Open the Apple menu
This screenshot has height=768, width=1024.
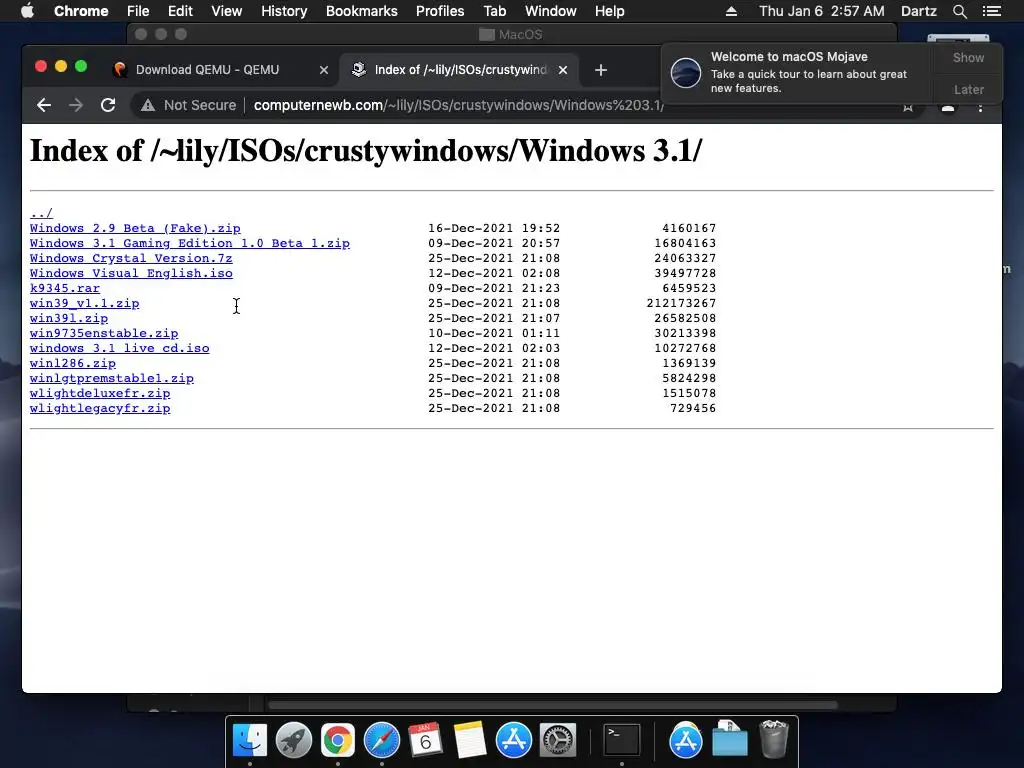point(27,11)
